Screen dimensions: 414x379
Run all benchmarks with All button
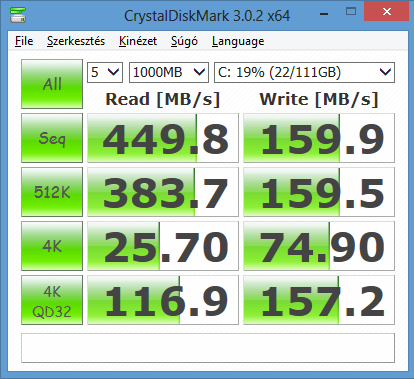[52, 84]
